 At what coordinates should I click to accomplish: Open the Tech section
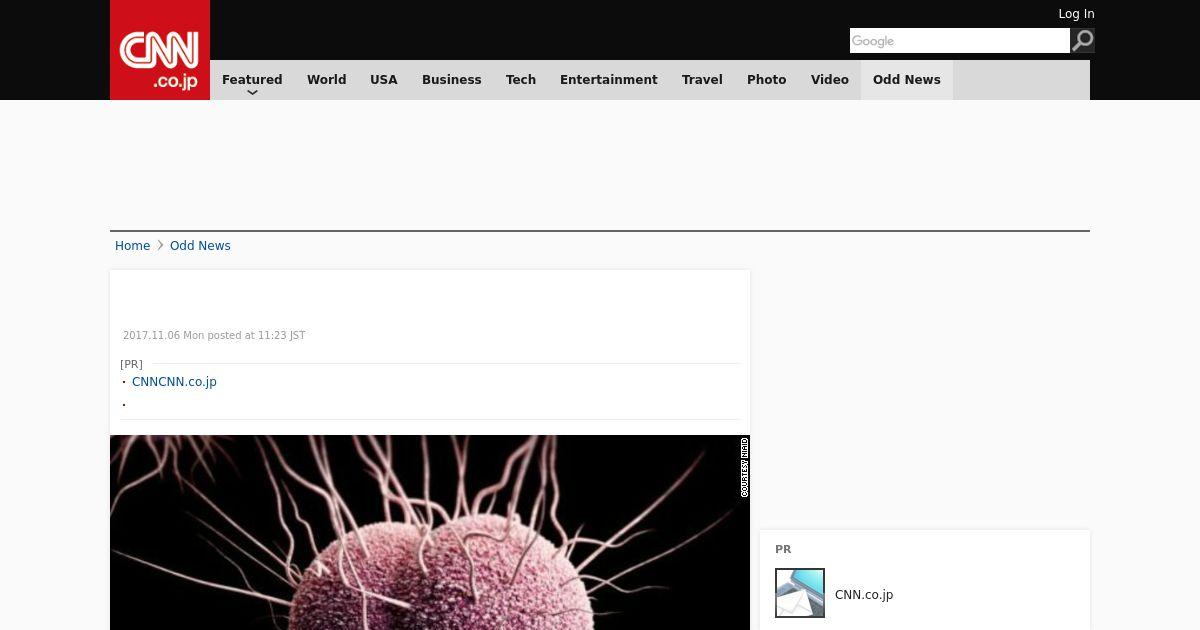(521, 80)
